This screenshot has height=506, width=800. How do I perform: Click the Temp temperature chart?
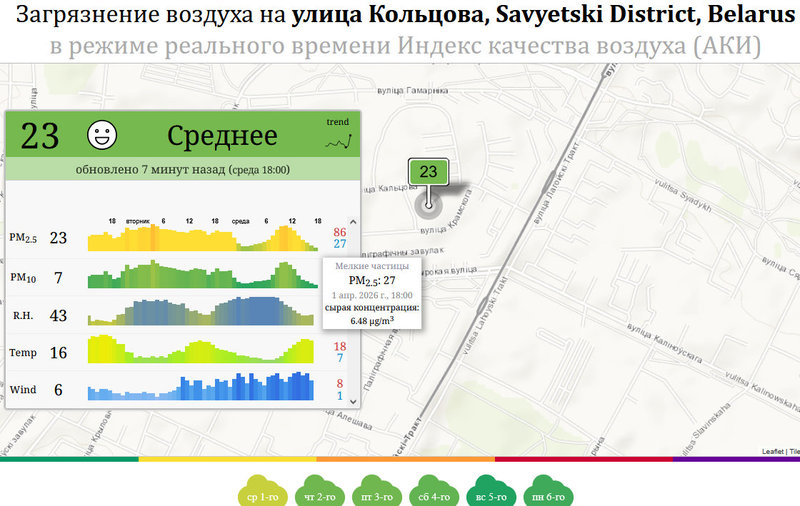tap(200, 351)
